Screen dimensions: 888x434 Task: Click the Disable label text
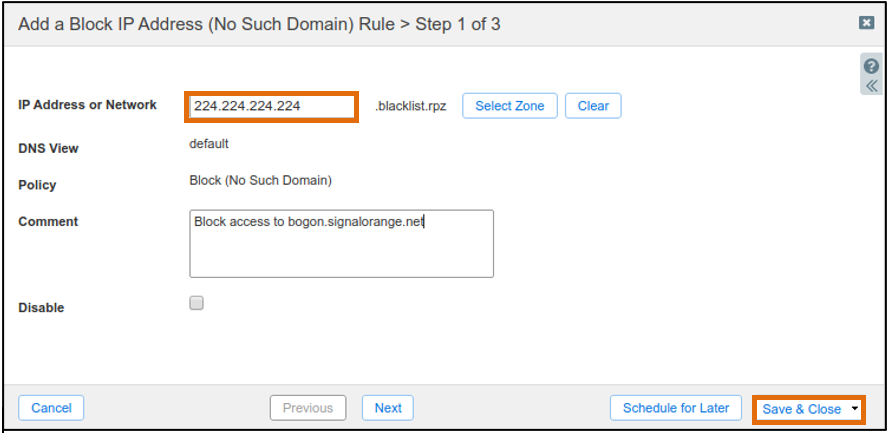[x=41, y=308]
